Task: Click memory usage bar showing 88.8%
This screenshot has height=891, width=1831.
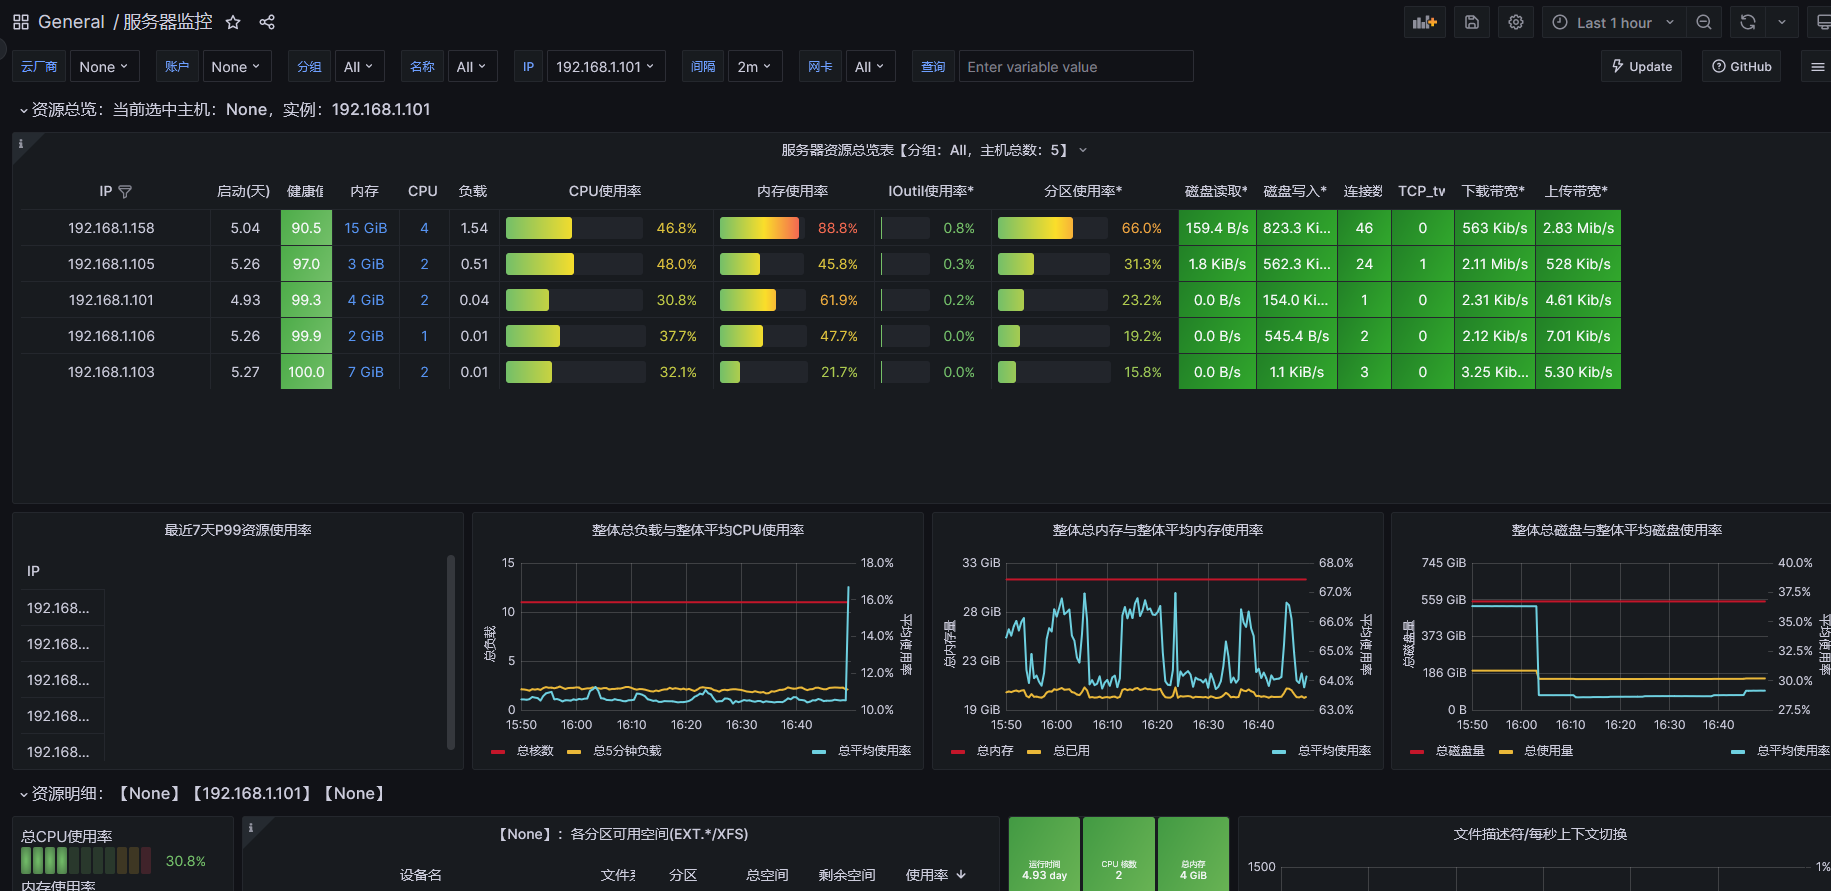Action: click(x=761, y=228)
